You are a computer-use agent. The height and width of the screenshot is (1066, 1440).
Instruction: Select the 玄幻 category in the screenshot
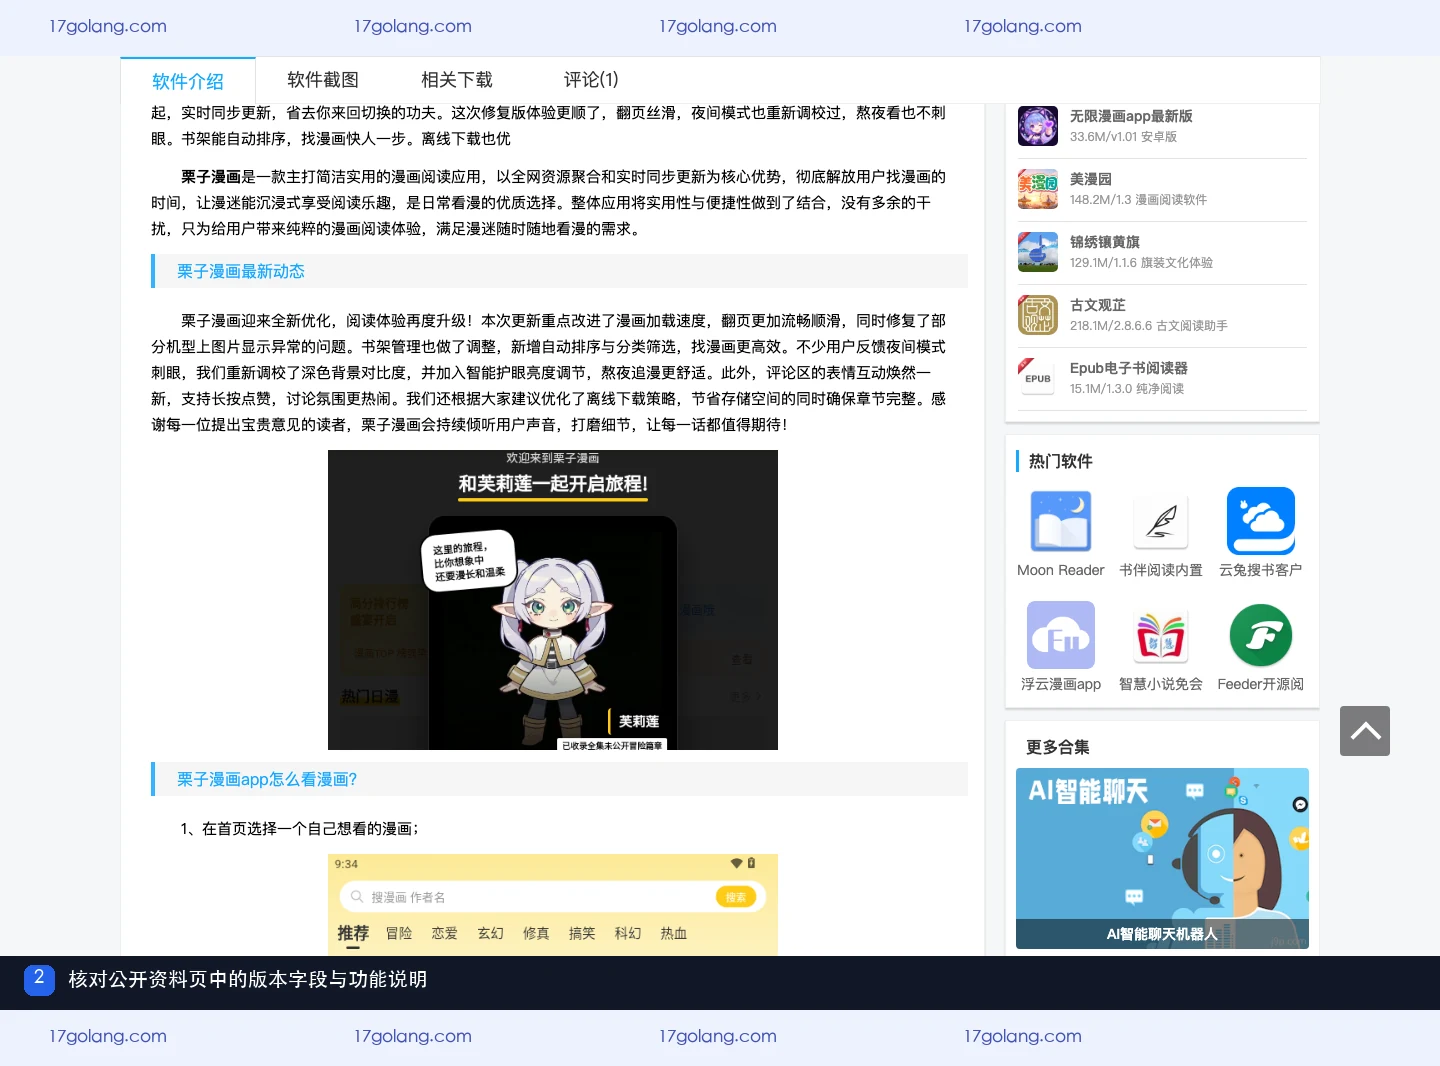[491, 933]
